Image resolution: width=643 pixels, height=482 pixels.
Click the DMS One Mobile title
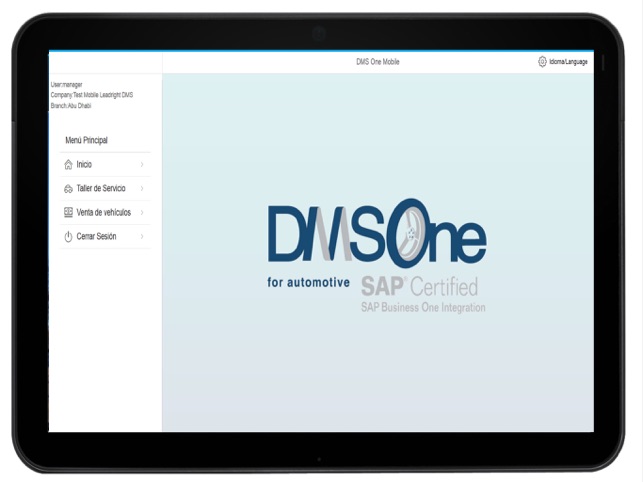tap(378, 62)
